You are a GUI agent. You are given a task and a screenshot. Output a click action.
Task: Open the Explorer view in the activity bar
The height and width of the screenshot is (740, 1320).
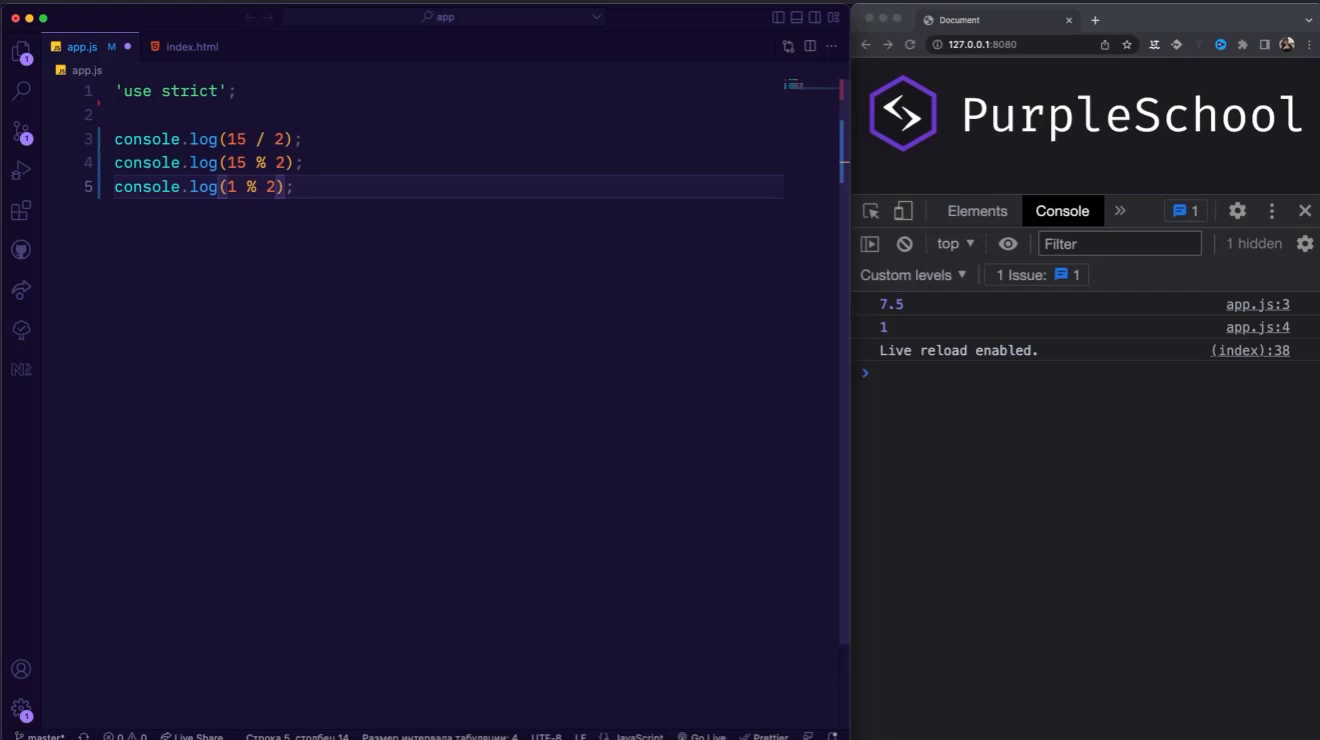21,52
